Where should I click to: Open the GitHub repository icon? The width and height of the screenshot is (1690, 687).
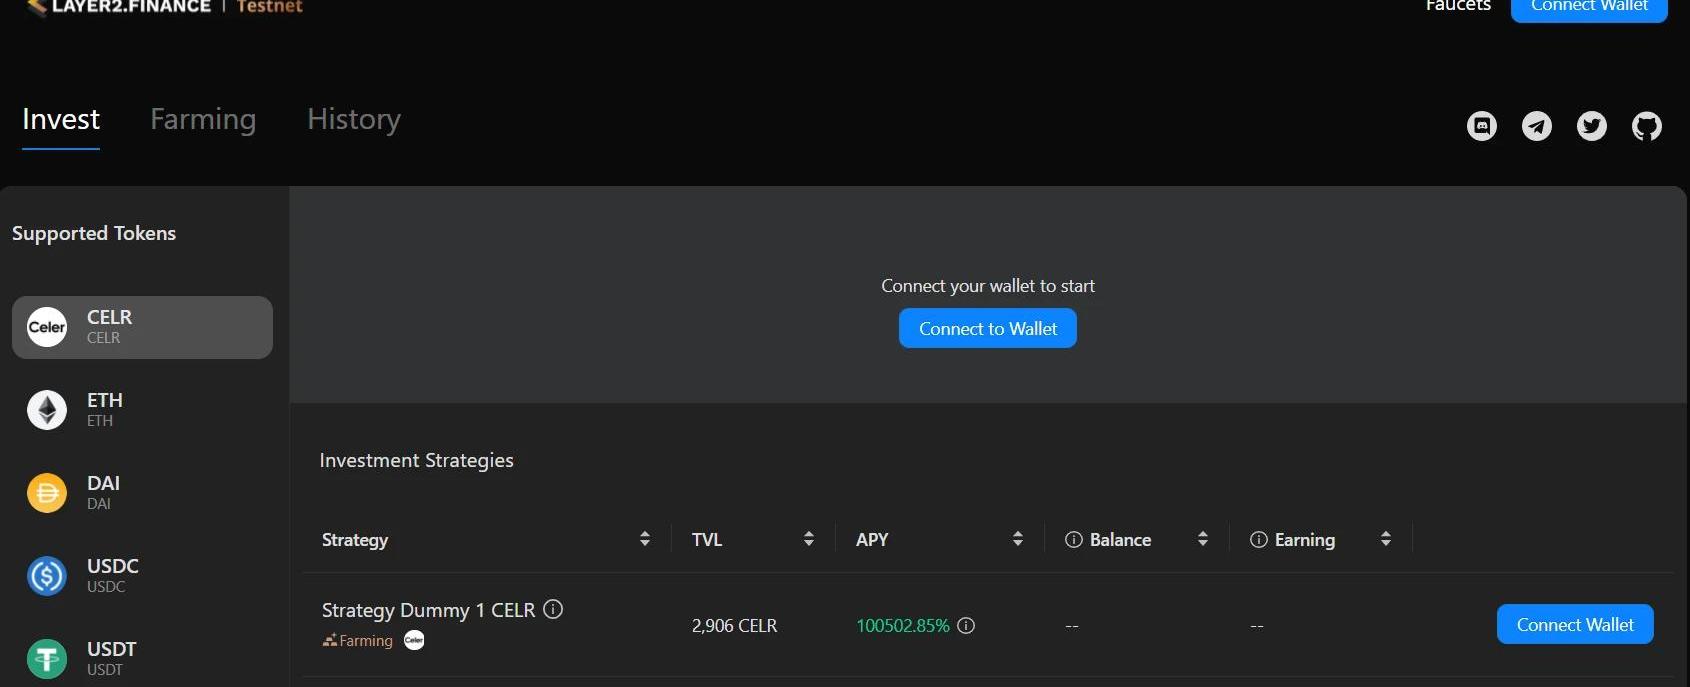(x=1646, y=126)
